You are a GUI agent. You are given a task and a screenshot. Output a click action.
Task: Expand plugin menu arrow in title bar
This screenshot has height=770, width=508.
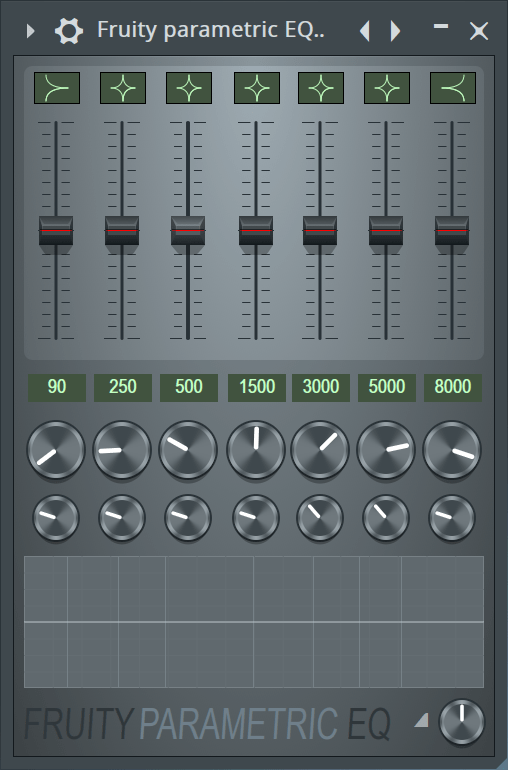[30, 31]
